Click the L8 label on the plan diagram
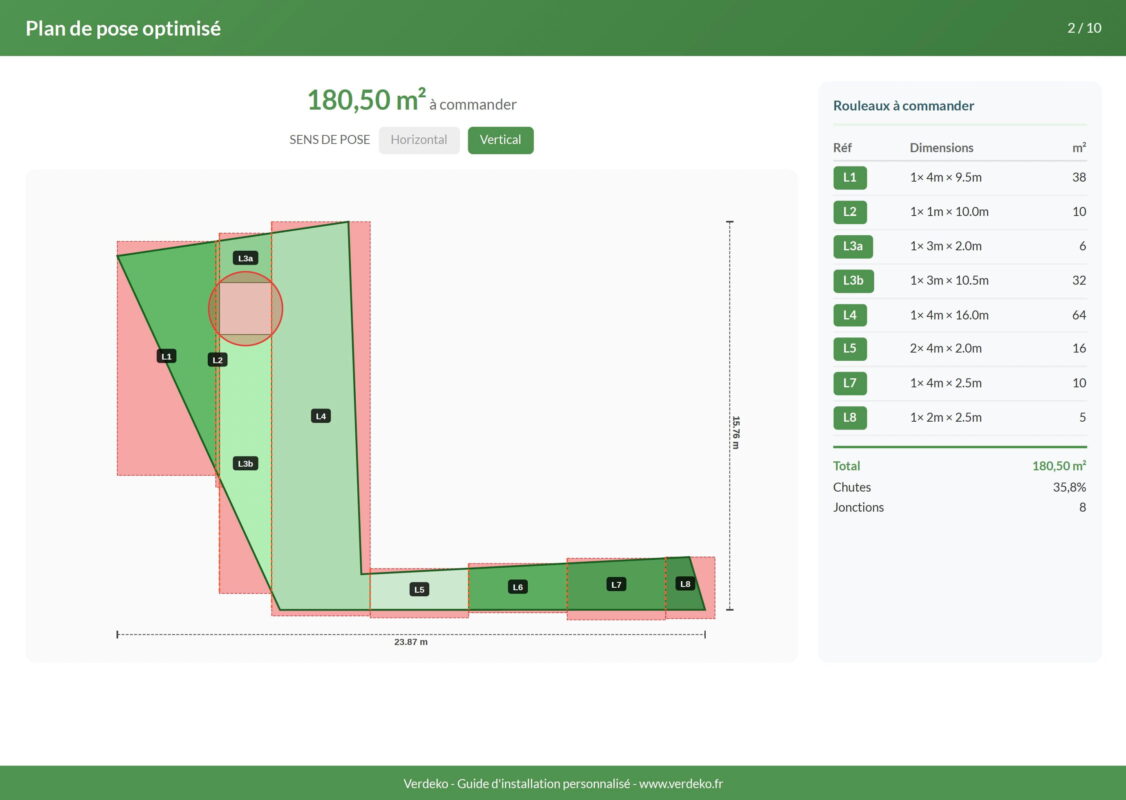 click(685, 583)
